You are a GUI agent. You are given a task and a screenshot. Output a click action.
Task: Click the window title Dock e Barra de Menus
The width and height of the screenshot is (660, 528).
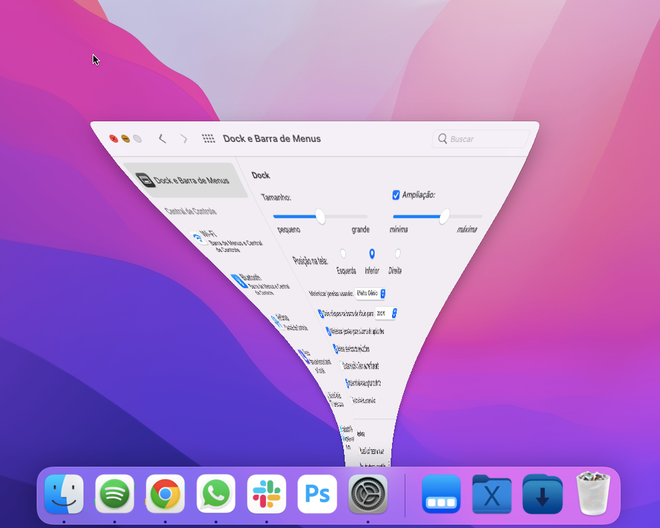(272, 139)
